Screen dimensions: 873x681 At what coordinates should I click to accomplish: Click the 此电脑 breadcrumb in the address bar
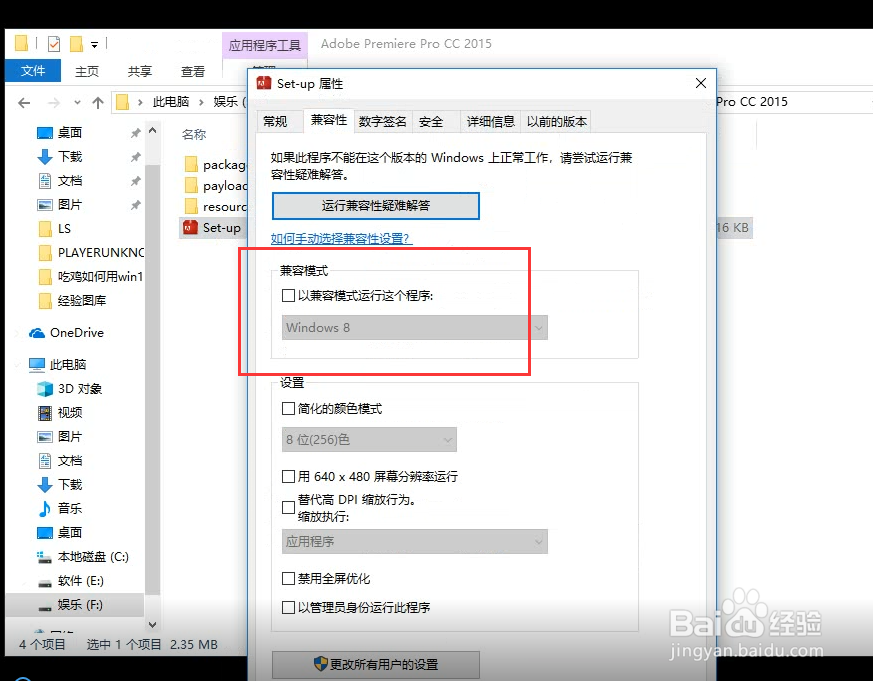point(171,102)
